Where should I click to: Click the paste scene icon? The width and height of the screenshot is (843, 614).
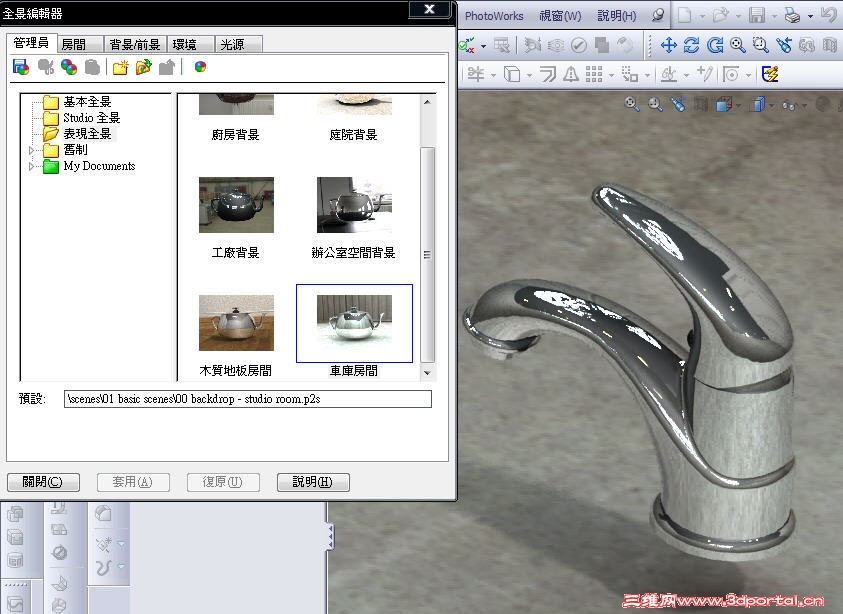pos(92,67)
